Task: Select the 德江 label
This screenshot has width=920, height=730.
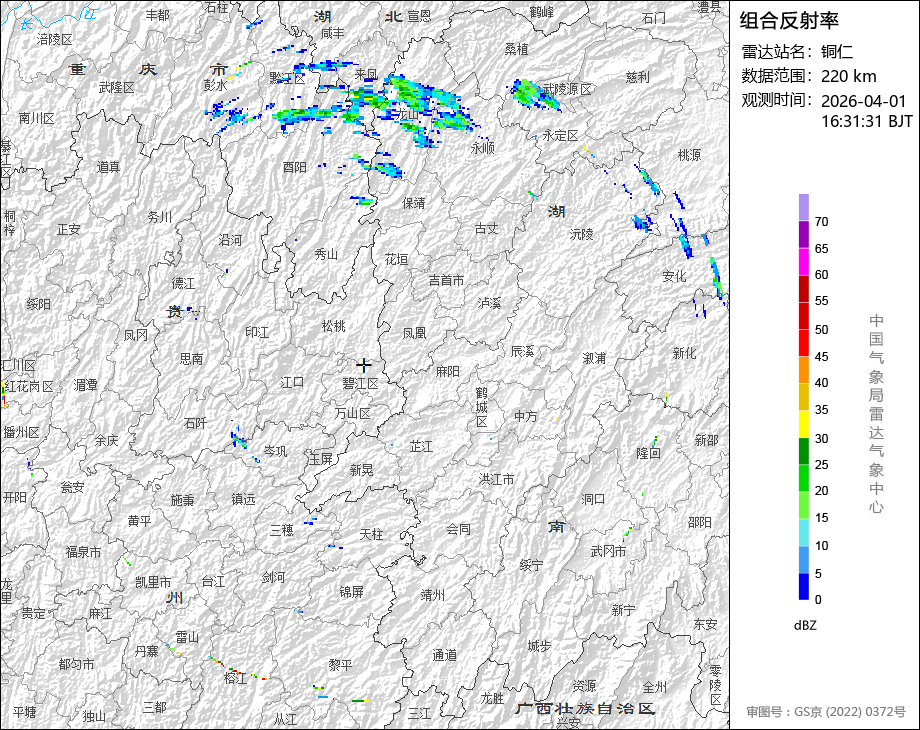Action: [x=183, y=283]
